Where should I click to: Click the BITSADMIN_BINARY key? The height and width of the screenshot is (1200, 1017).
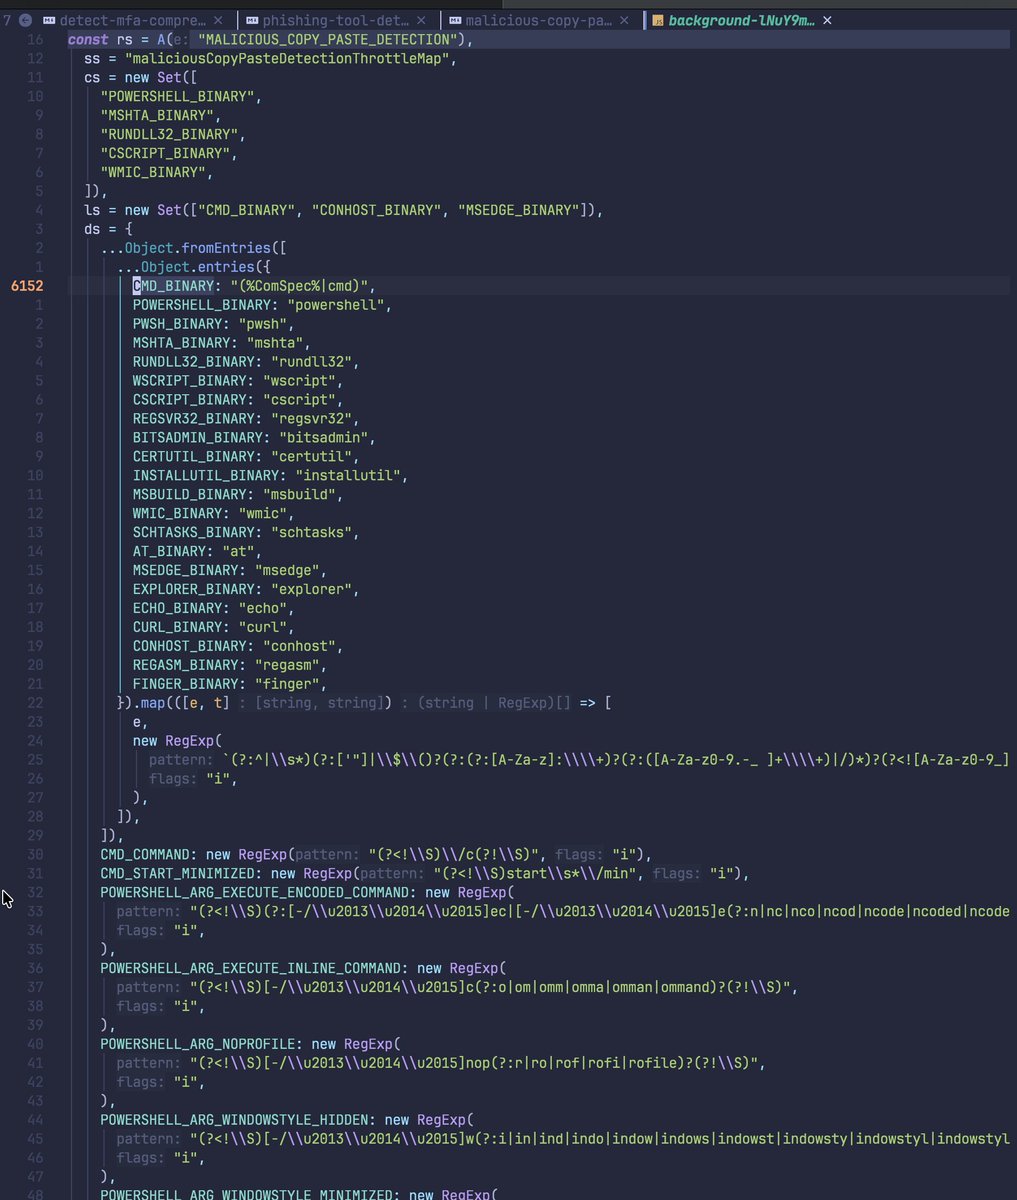point(198,438)
